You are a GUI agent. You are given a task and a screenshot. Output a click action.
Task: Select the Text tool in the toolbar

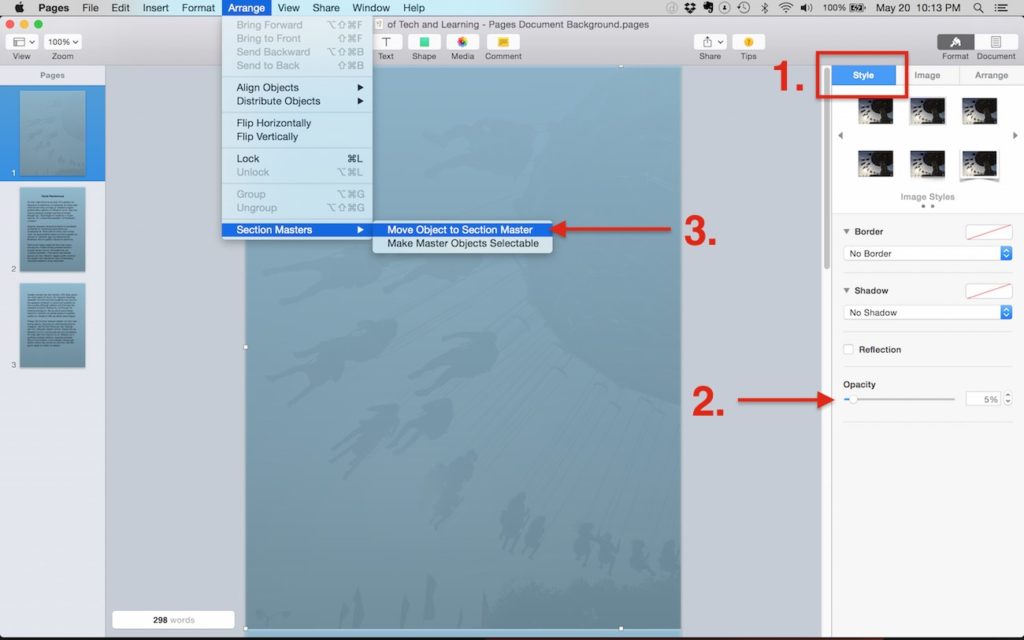click(x=387, y=42)
